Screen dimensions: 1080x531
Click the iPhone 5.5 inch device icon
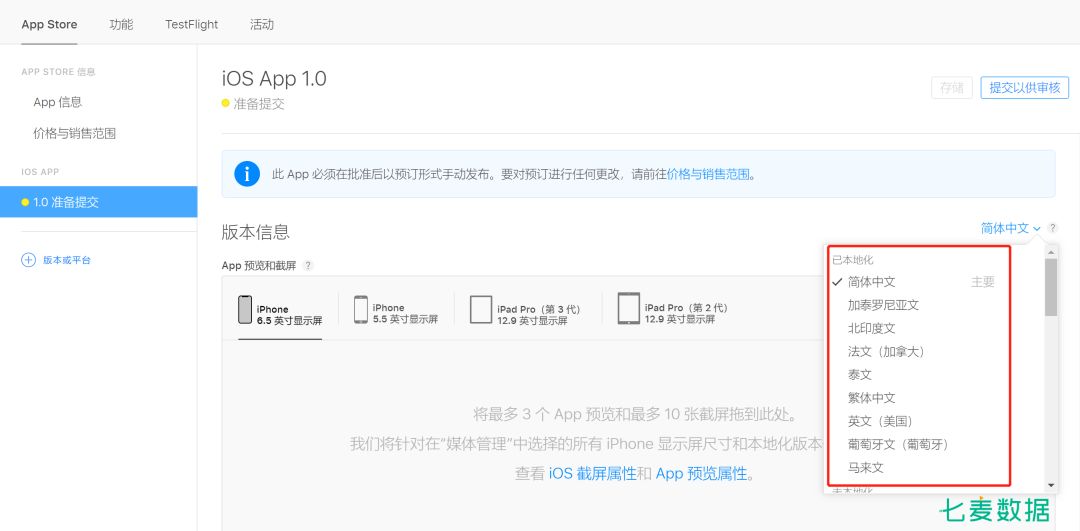(x=361, y=310)
